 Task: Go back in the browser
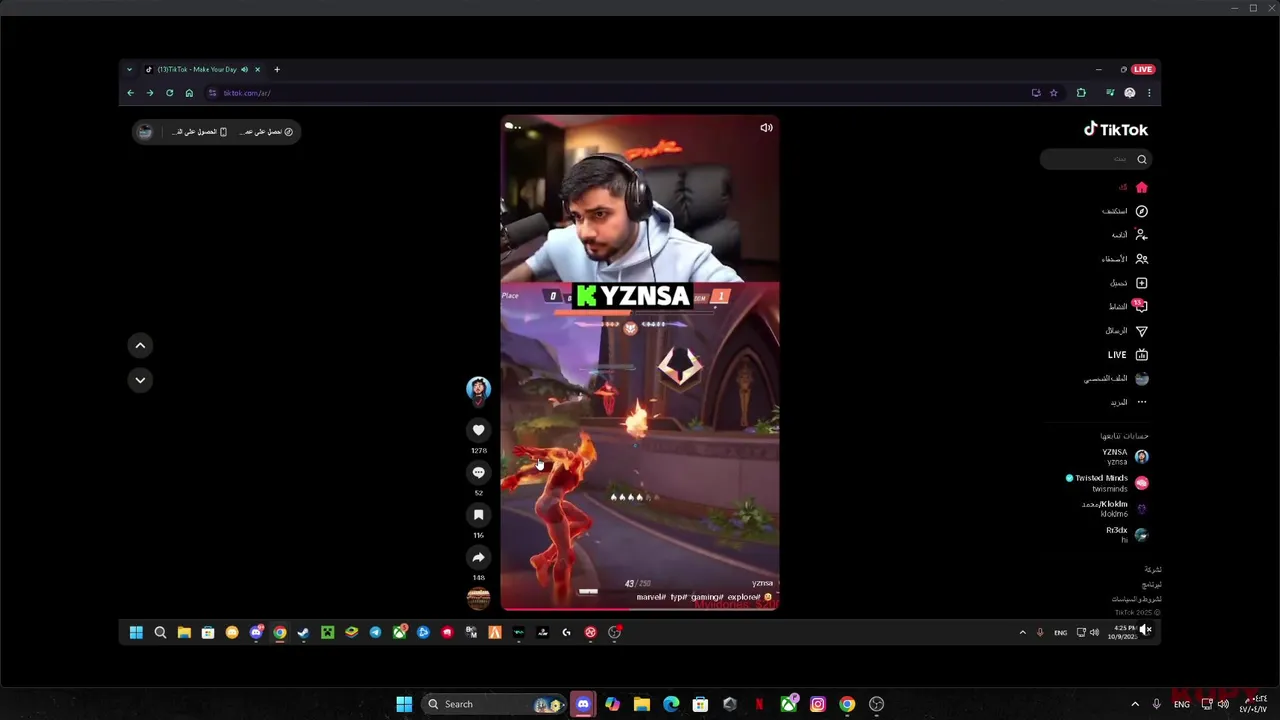click(x=130, y=93)
